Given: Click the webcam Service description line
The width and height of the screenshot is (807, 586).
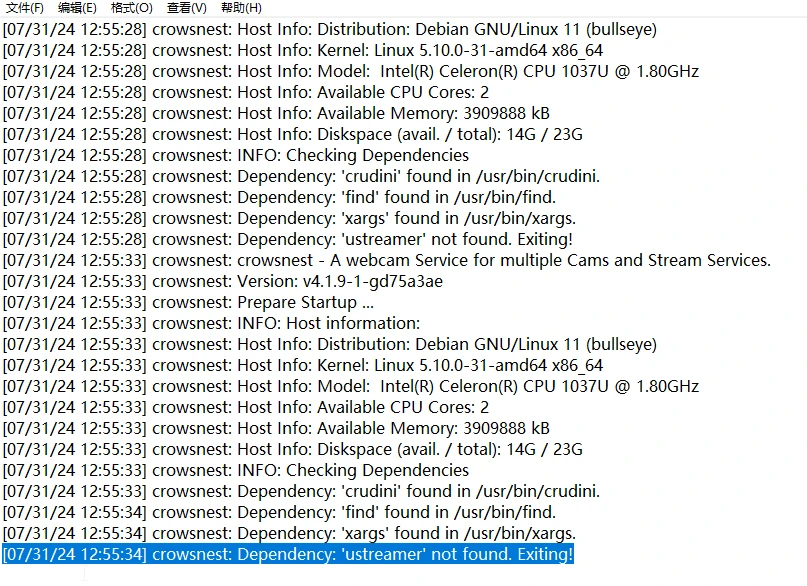Looking at the screenshot, I should point(387,260).
